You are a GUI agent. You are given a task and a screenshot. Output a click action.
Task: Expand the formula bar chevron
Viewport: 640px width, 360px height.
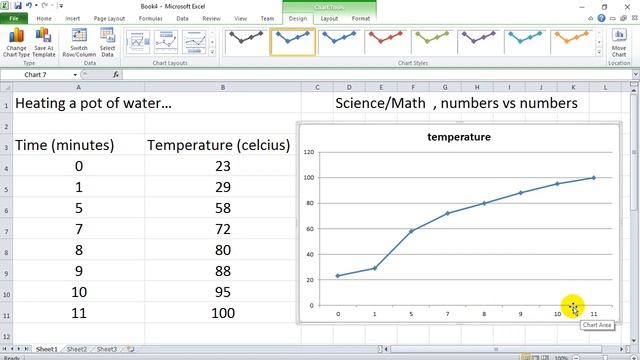pyautogui.click(x=636, y=75)
